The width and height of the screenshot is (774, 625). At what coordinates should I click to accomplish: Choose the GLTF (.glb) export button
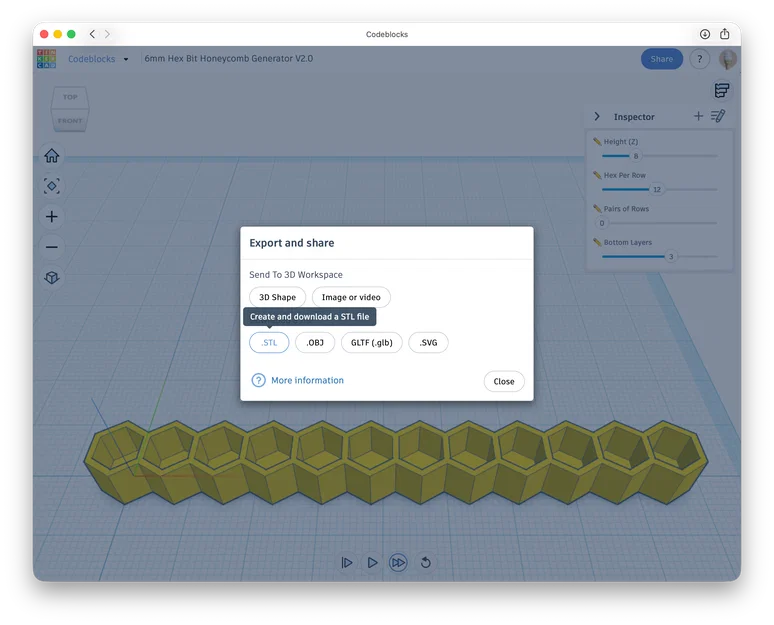(372, 343)
